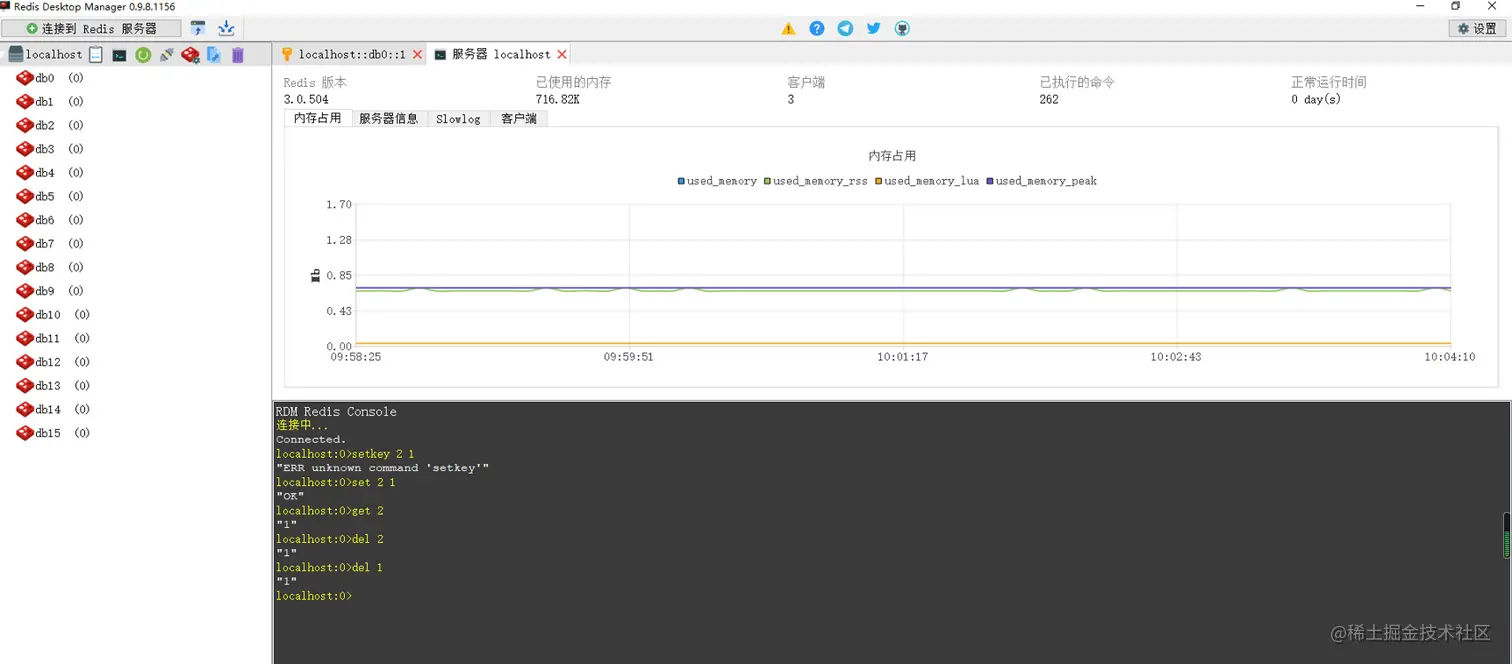Viewport: 1512px width, 664px height.
Task: Open the Settings button
Action: [x=1477, y=29]
